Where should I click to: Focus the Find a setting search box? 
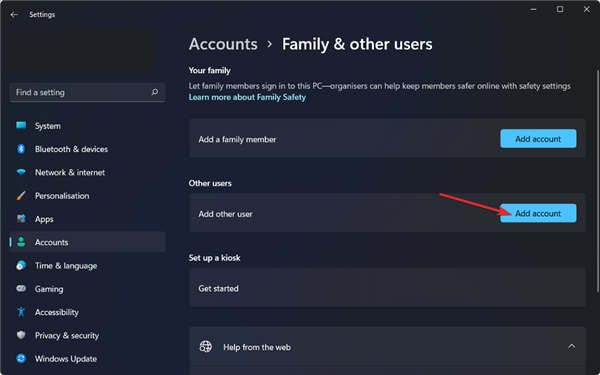pos(88,92)
